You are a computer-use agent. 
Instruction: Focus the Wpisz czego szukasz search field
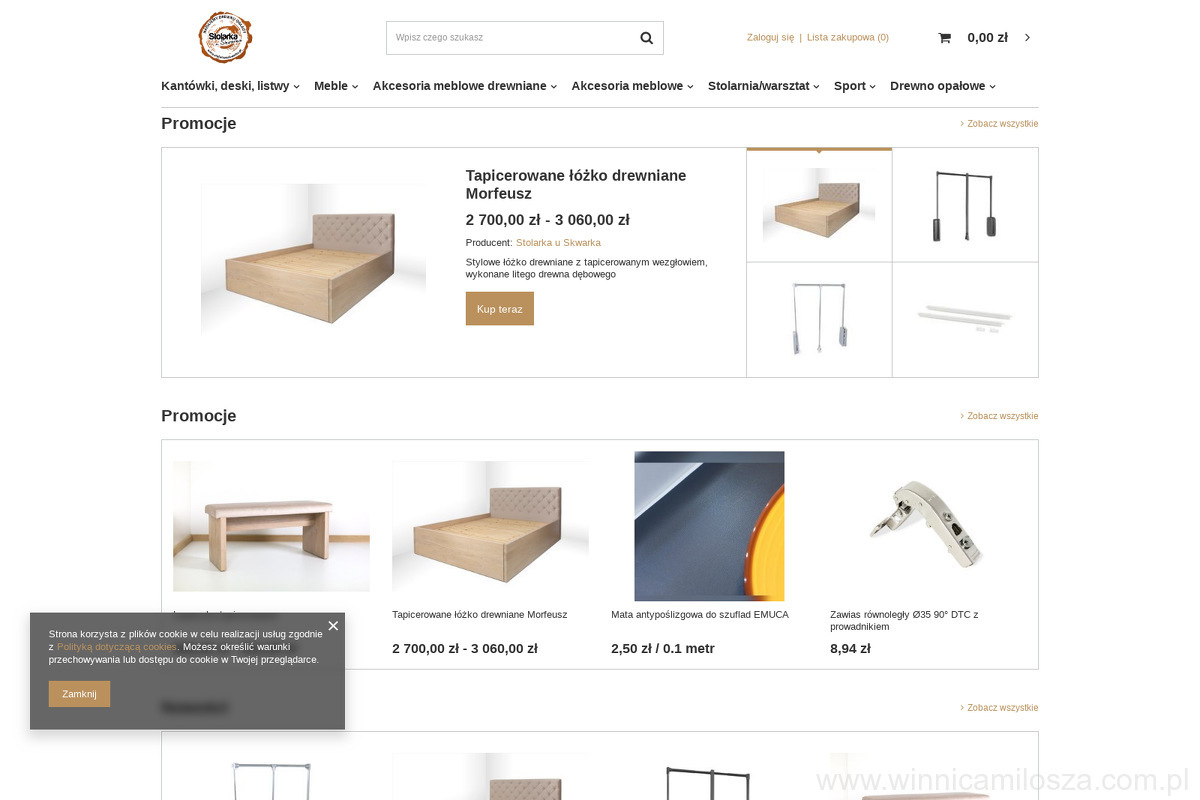tap(509, 38)
